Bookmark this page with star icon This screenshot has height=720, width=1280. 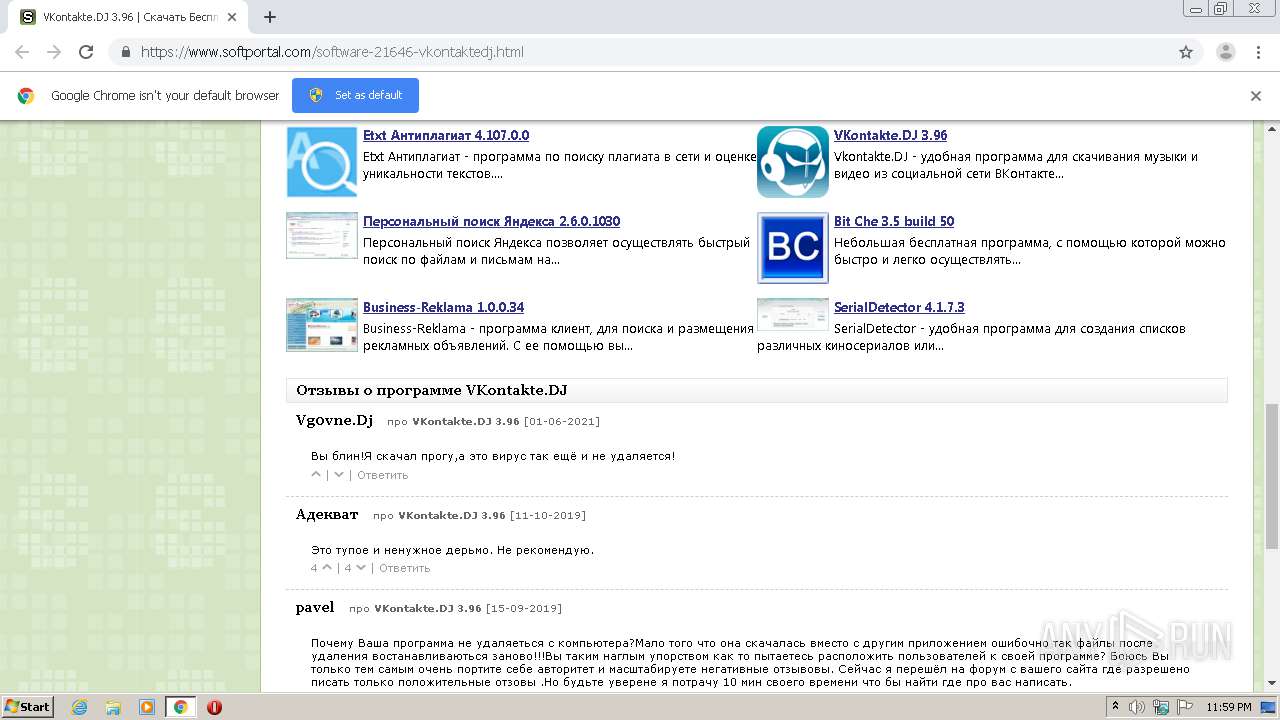[x=1186, y=52]
